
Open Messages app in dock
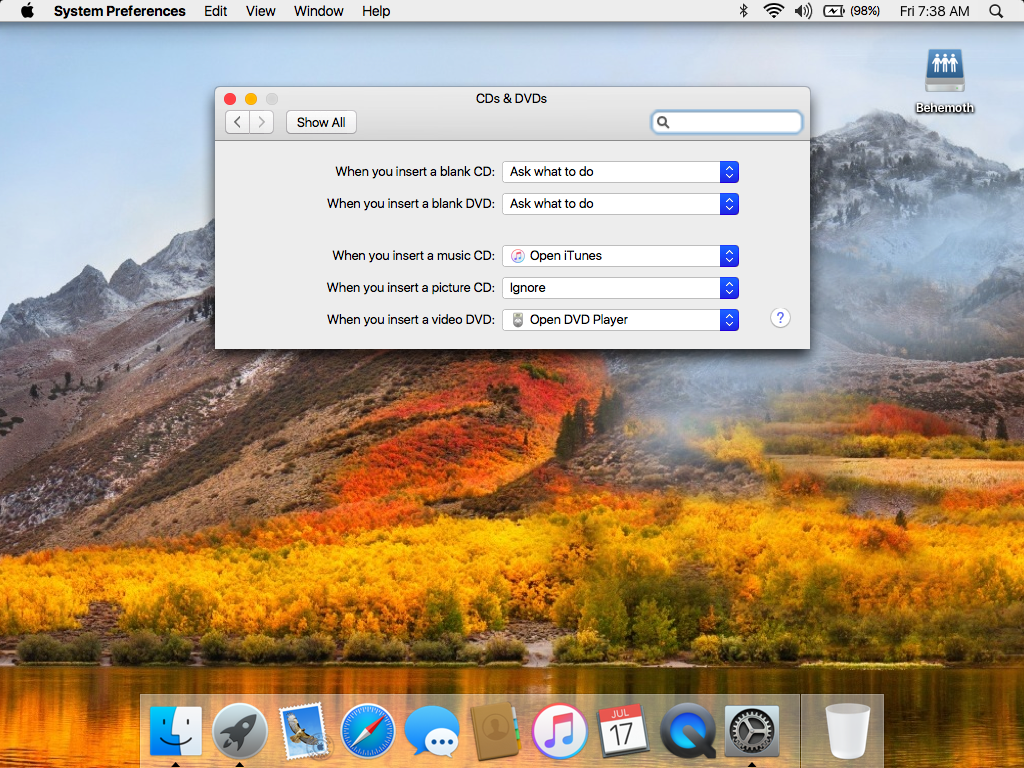(432, 731)
